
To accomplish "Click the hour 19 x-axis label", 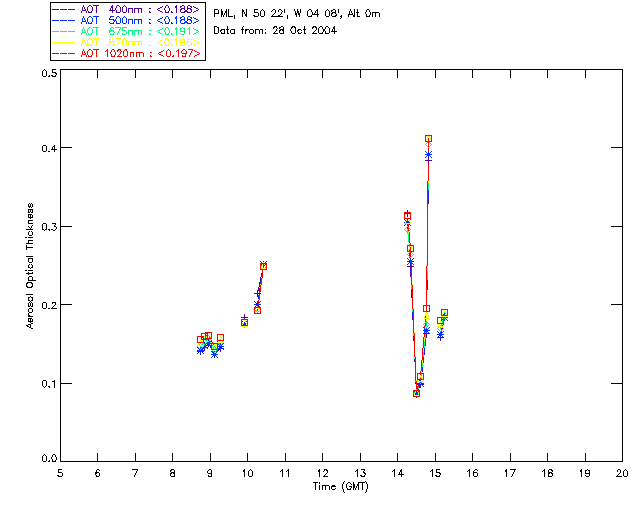I will [585, 473].
